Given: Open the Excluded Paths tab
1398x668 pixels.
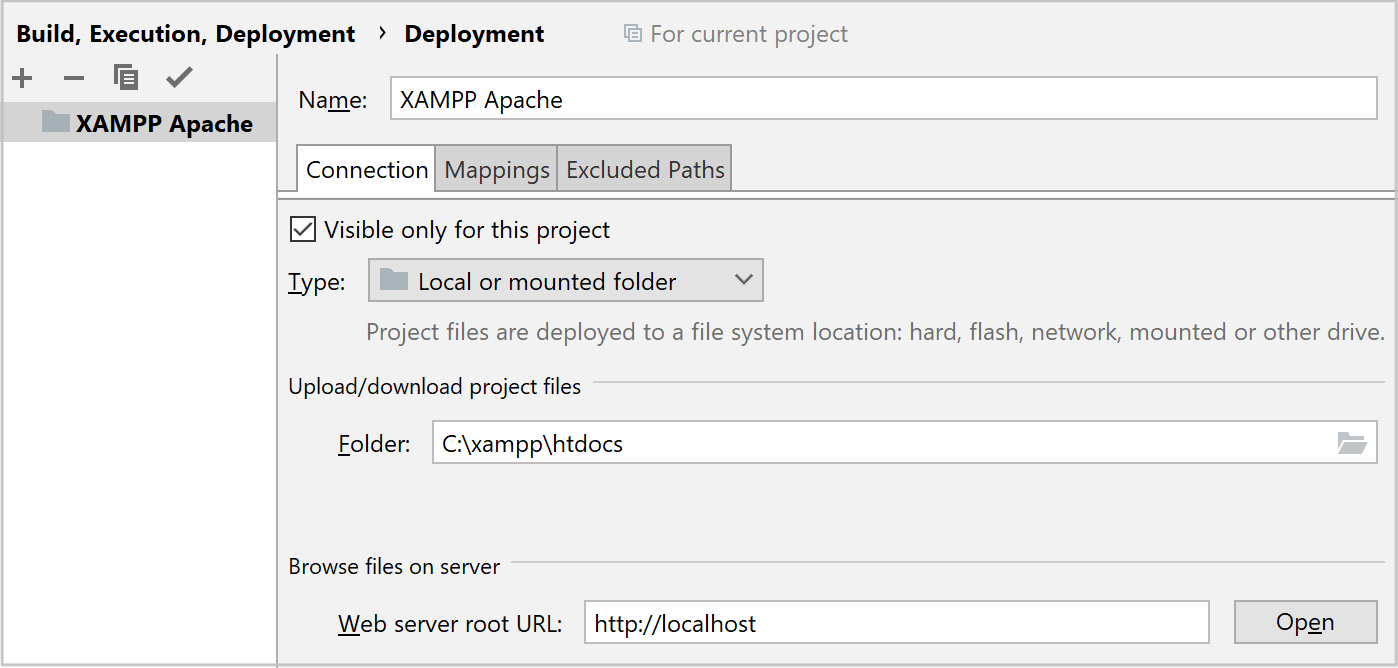Looking at the screenshot, I should click(x=645, y=170).
